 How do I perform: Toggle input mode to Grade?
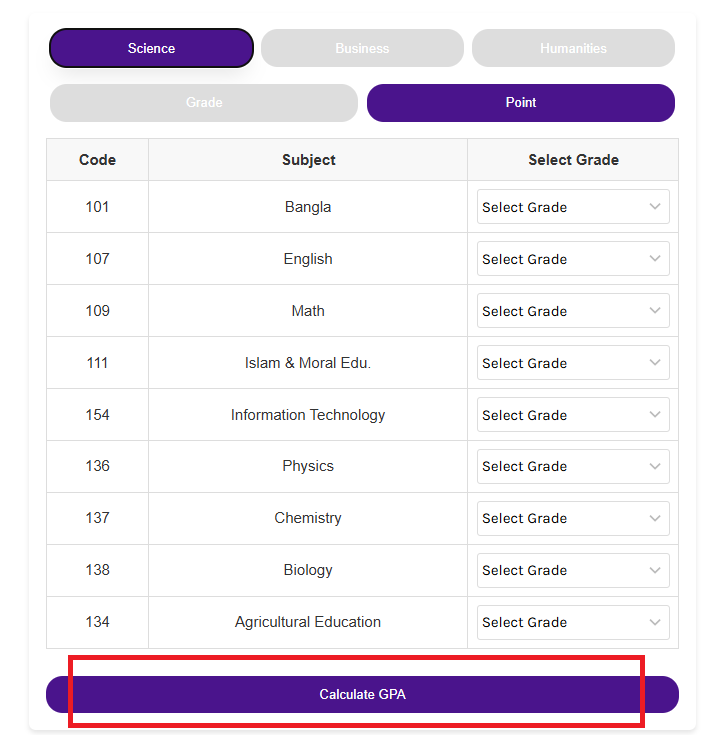coord(204,103)
